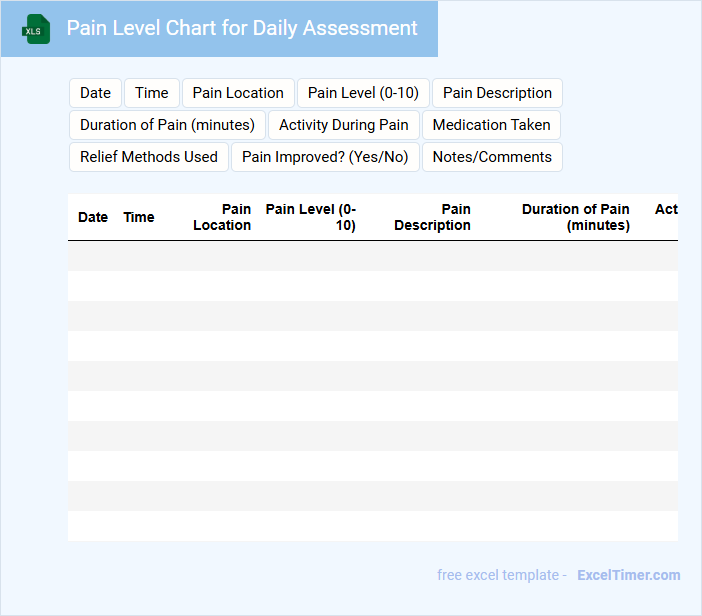Select the Relief Methods Used tag
702x616 pixels.
149,157
